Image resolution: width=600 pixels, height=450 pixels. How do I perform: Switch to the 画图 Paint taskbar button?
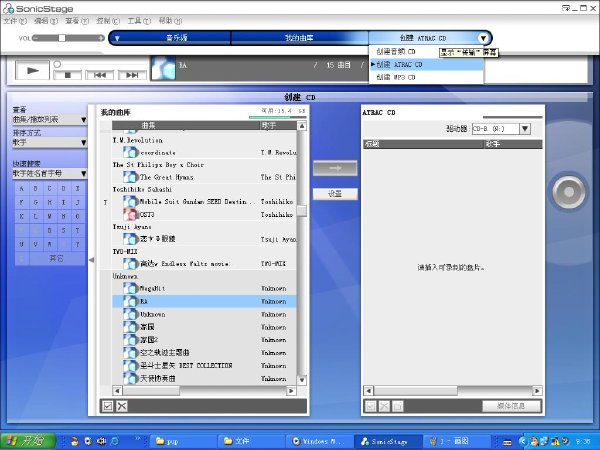(457, 441)
